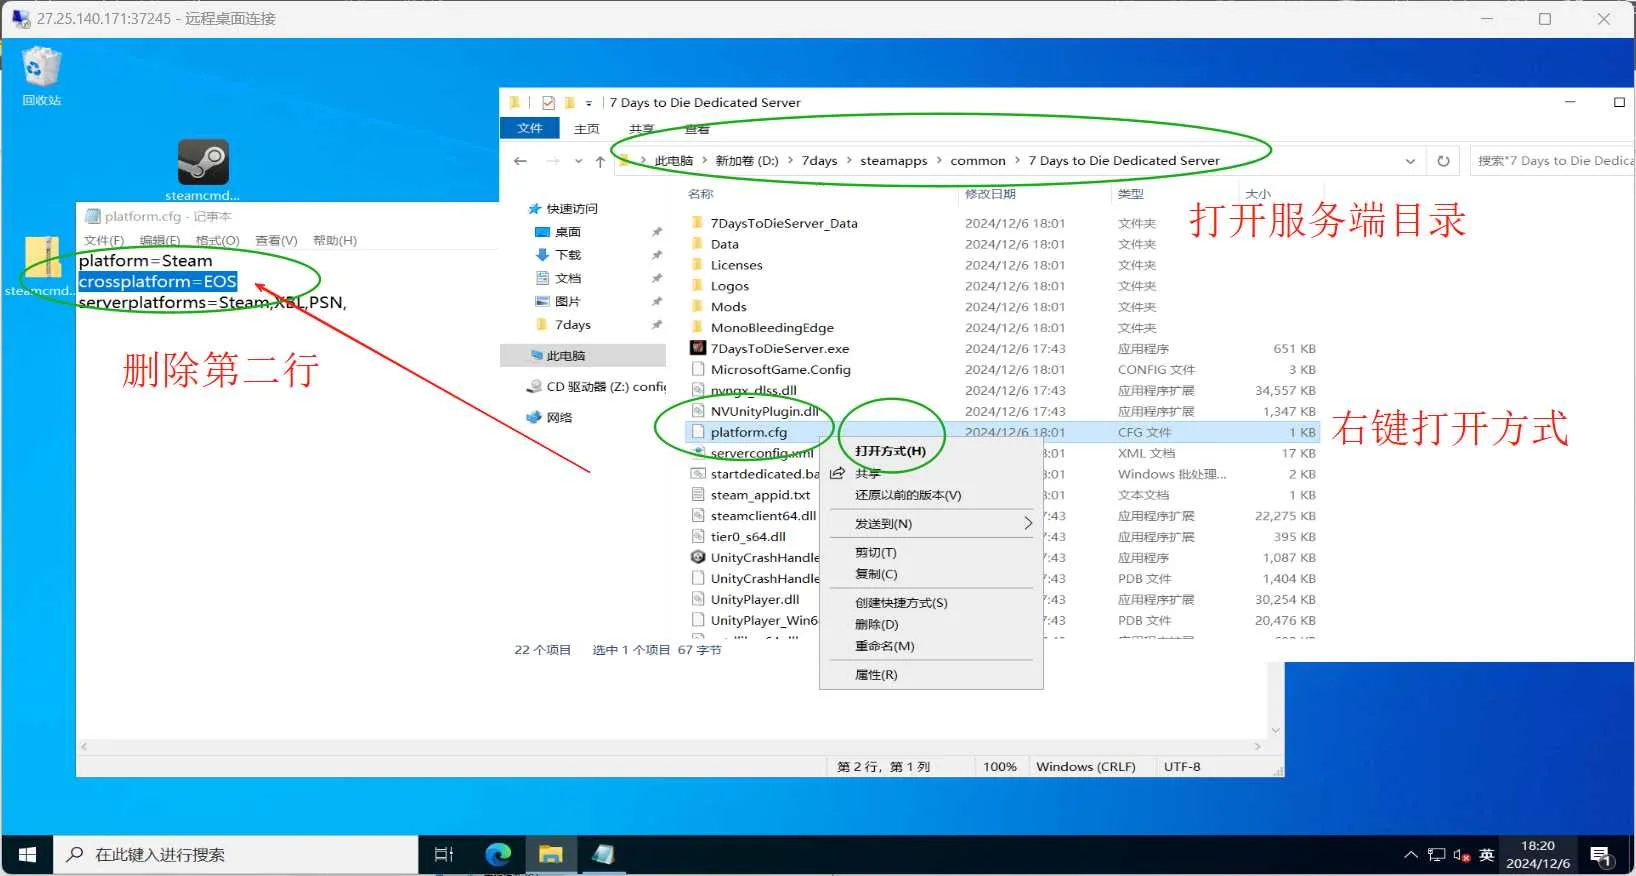
Task: Sort by 修改日期 column header
Action: 990,194
